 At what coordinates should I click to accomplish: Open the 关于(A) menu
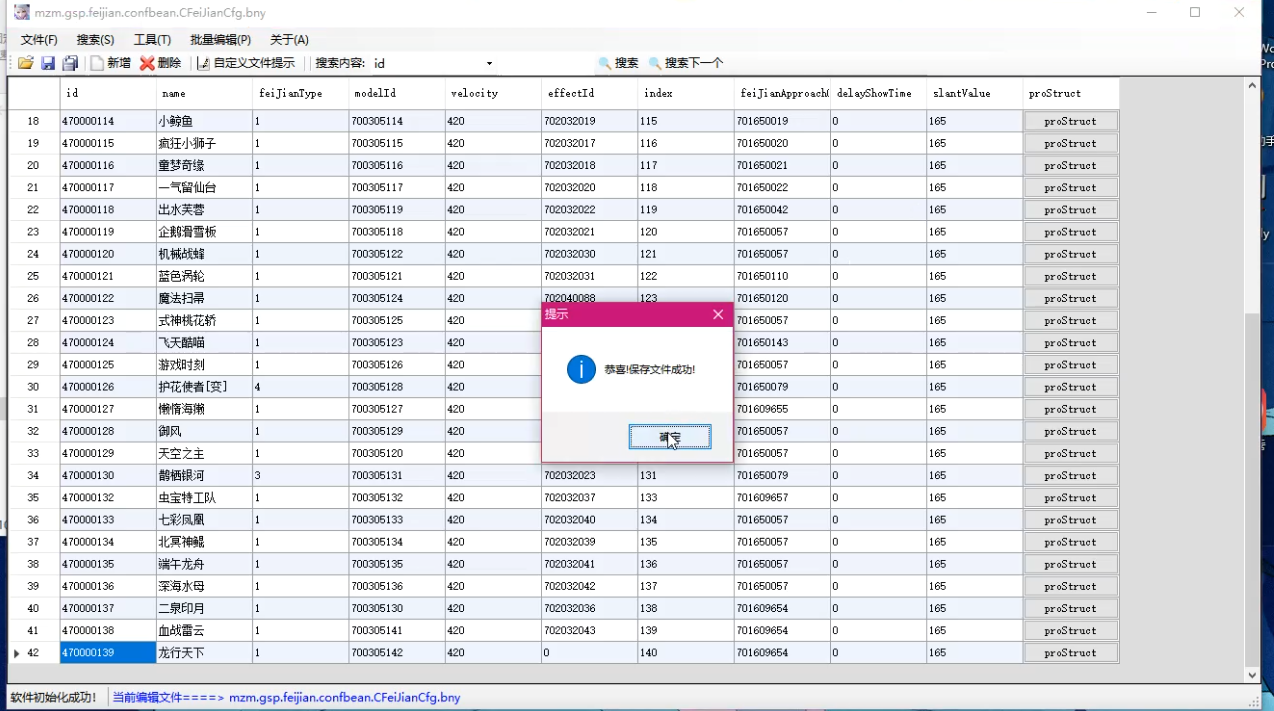289,40
